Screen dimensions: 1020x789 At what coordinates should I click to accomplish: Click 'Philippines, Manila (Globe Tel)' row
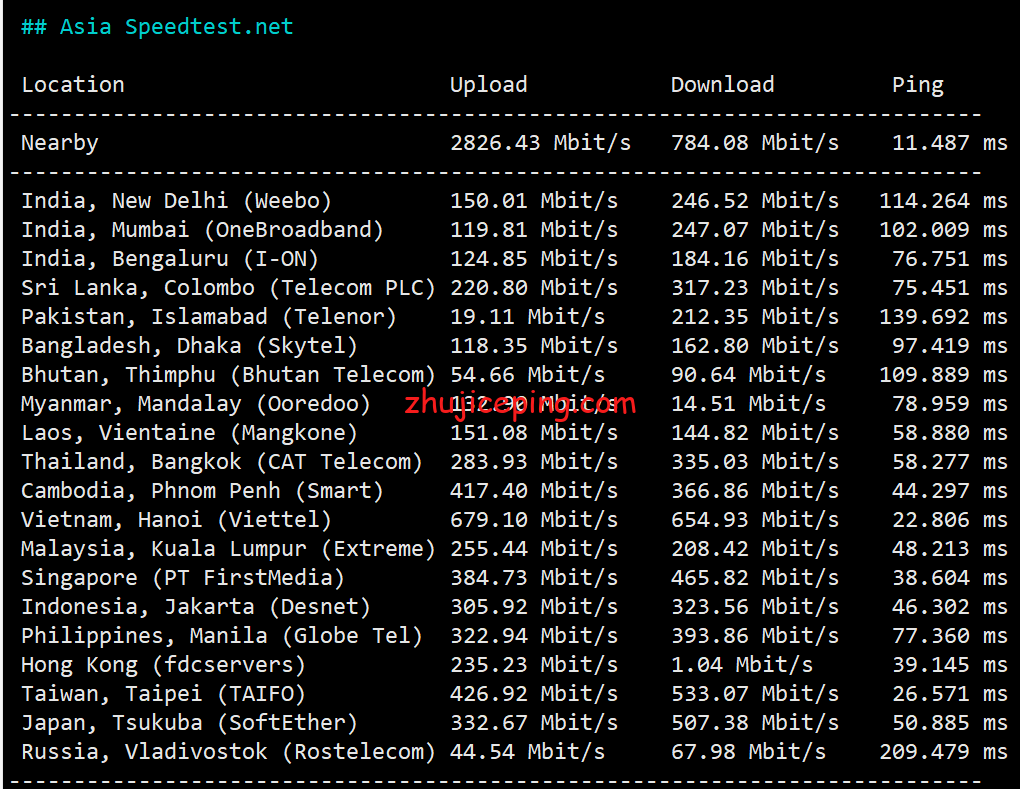point(515,635)
